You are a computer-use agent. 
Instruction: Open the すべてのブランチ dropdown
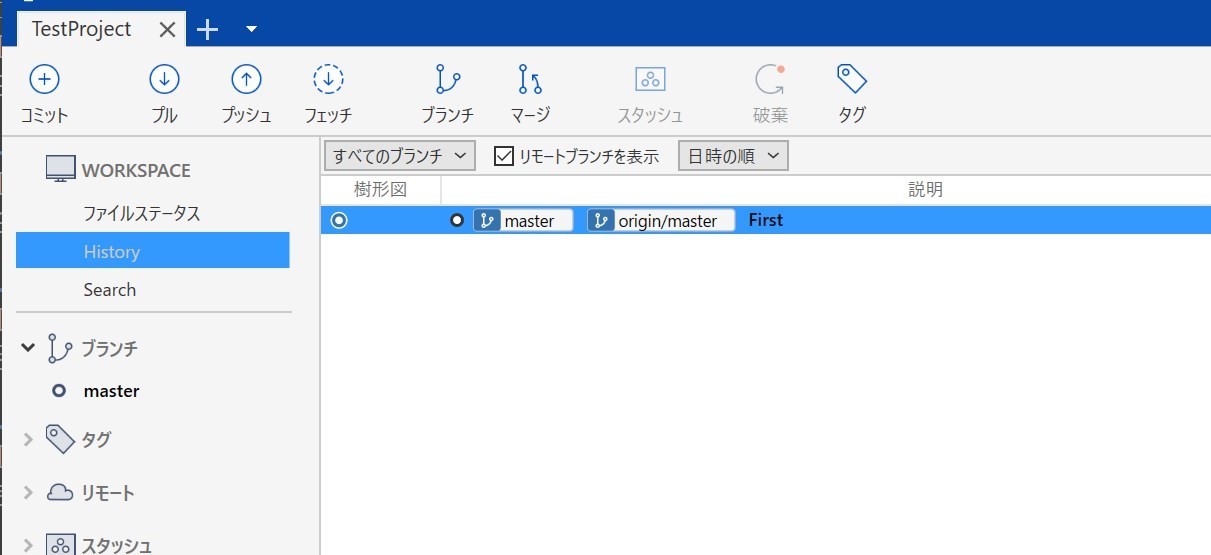pyautogui.click(x=399, y=156)
